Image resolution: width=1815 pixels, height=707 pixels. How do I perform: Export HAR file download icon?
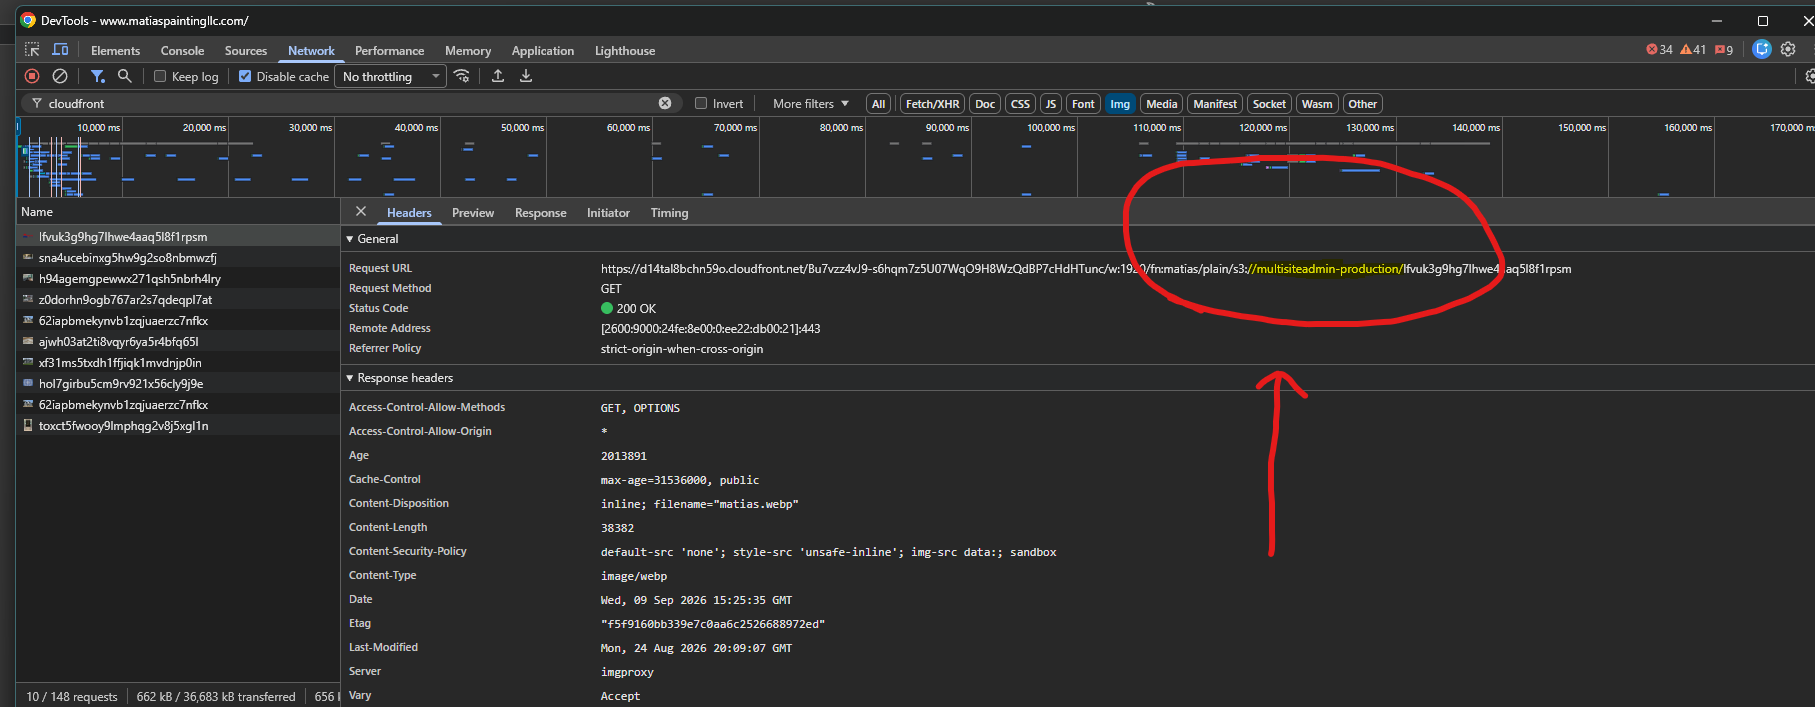526,76
